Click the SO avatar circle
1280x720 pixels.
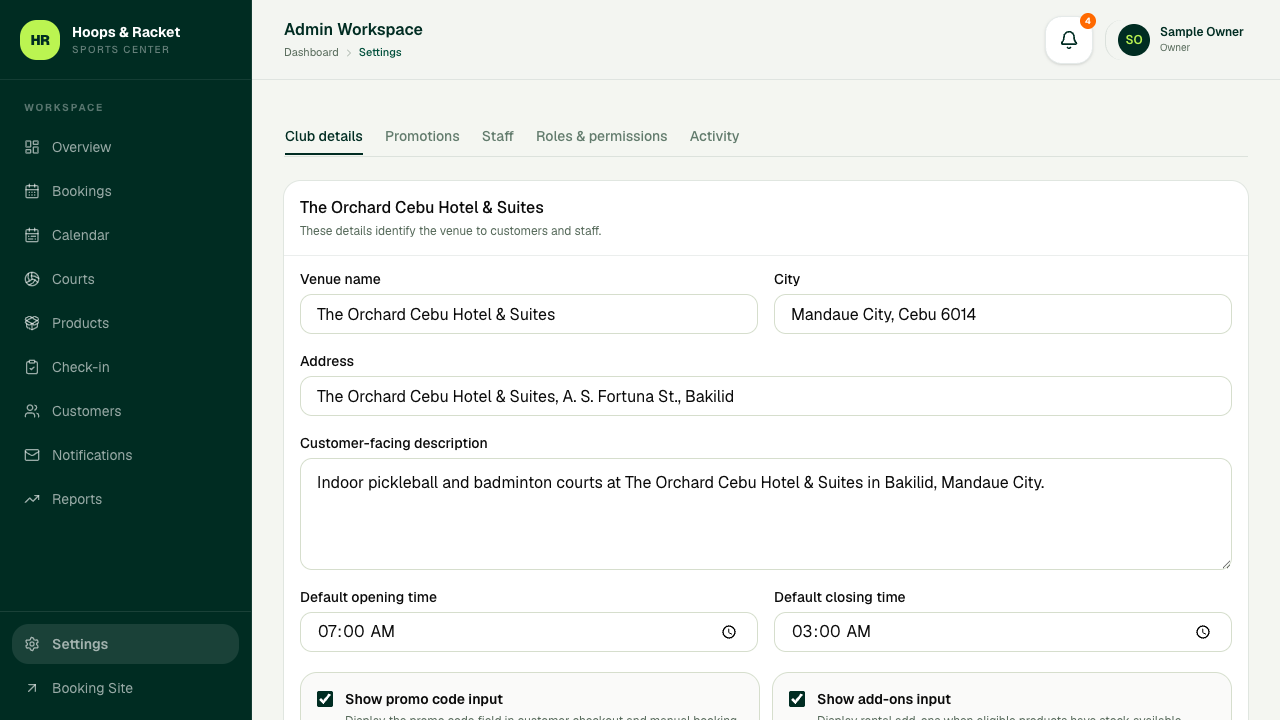pyautogui.click(x=1134, y=40)
